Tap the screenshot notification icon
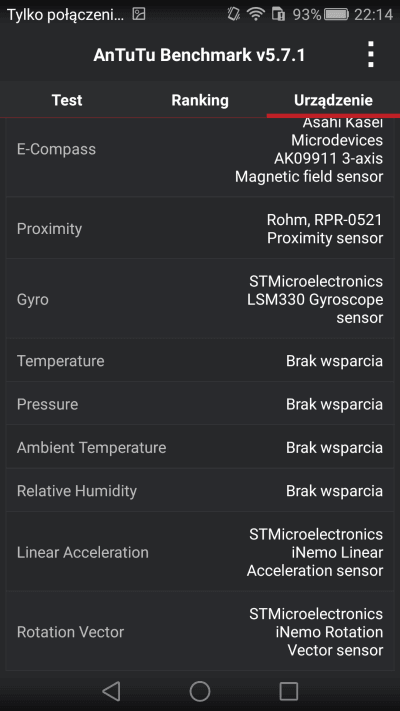 click(139, 15)
